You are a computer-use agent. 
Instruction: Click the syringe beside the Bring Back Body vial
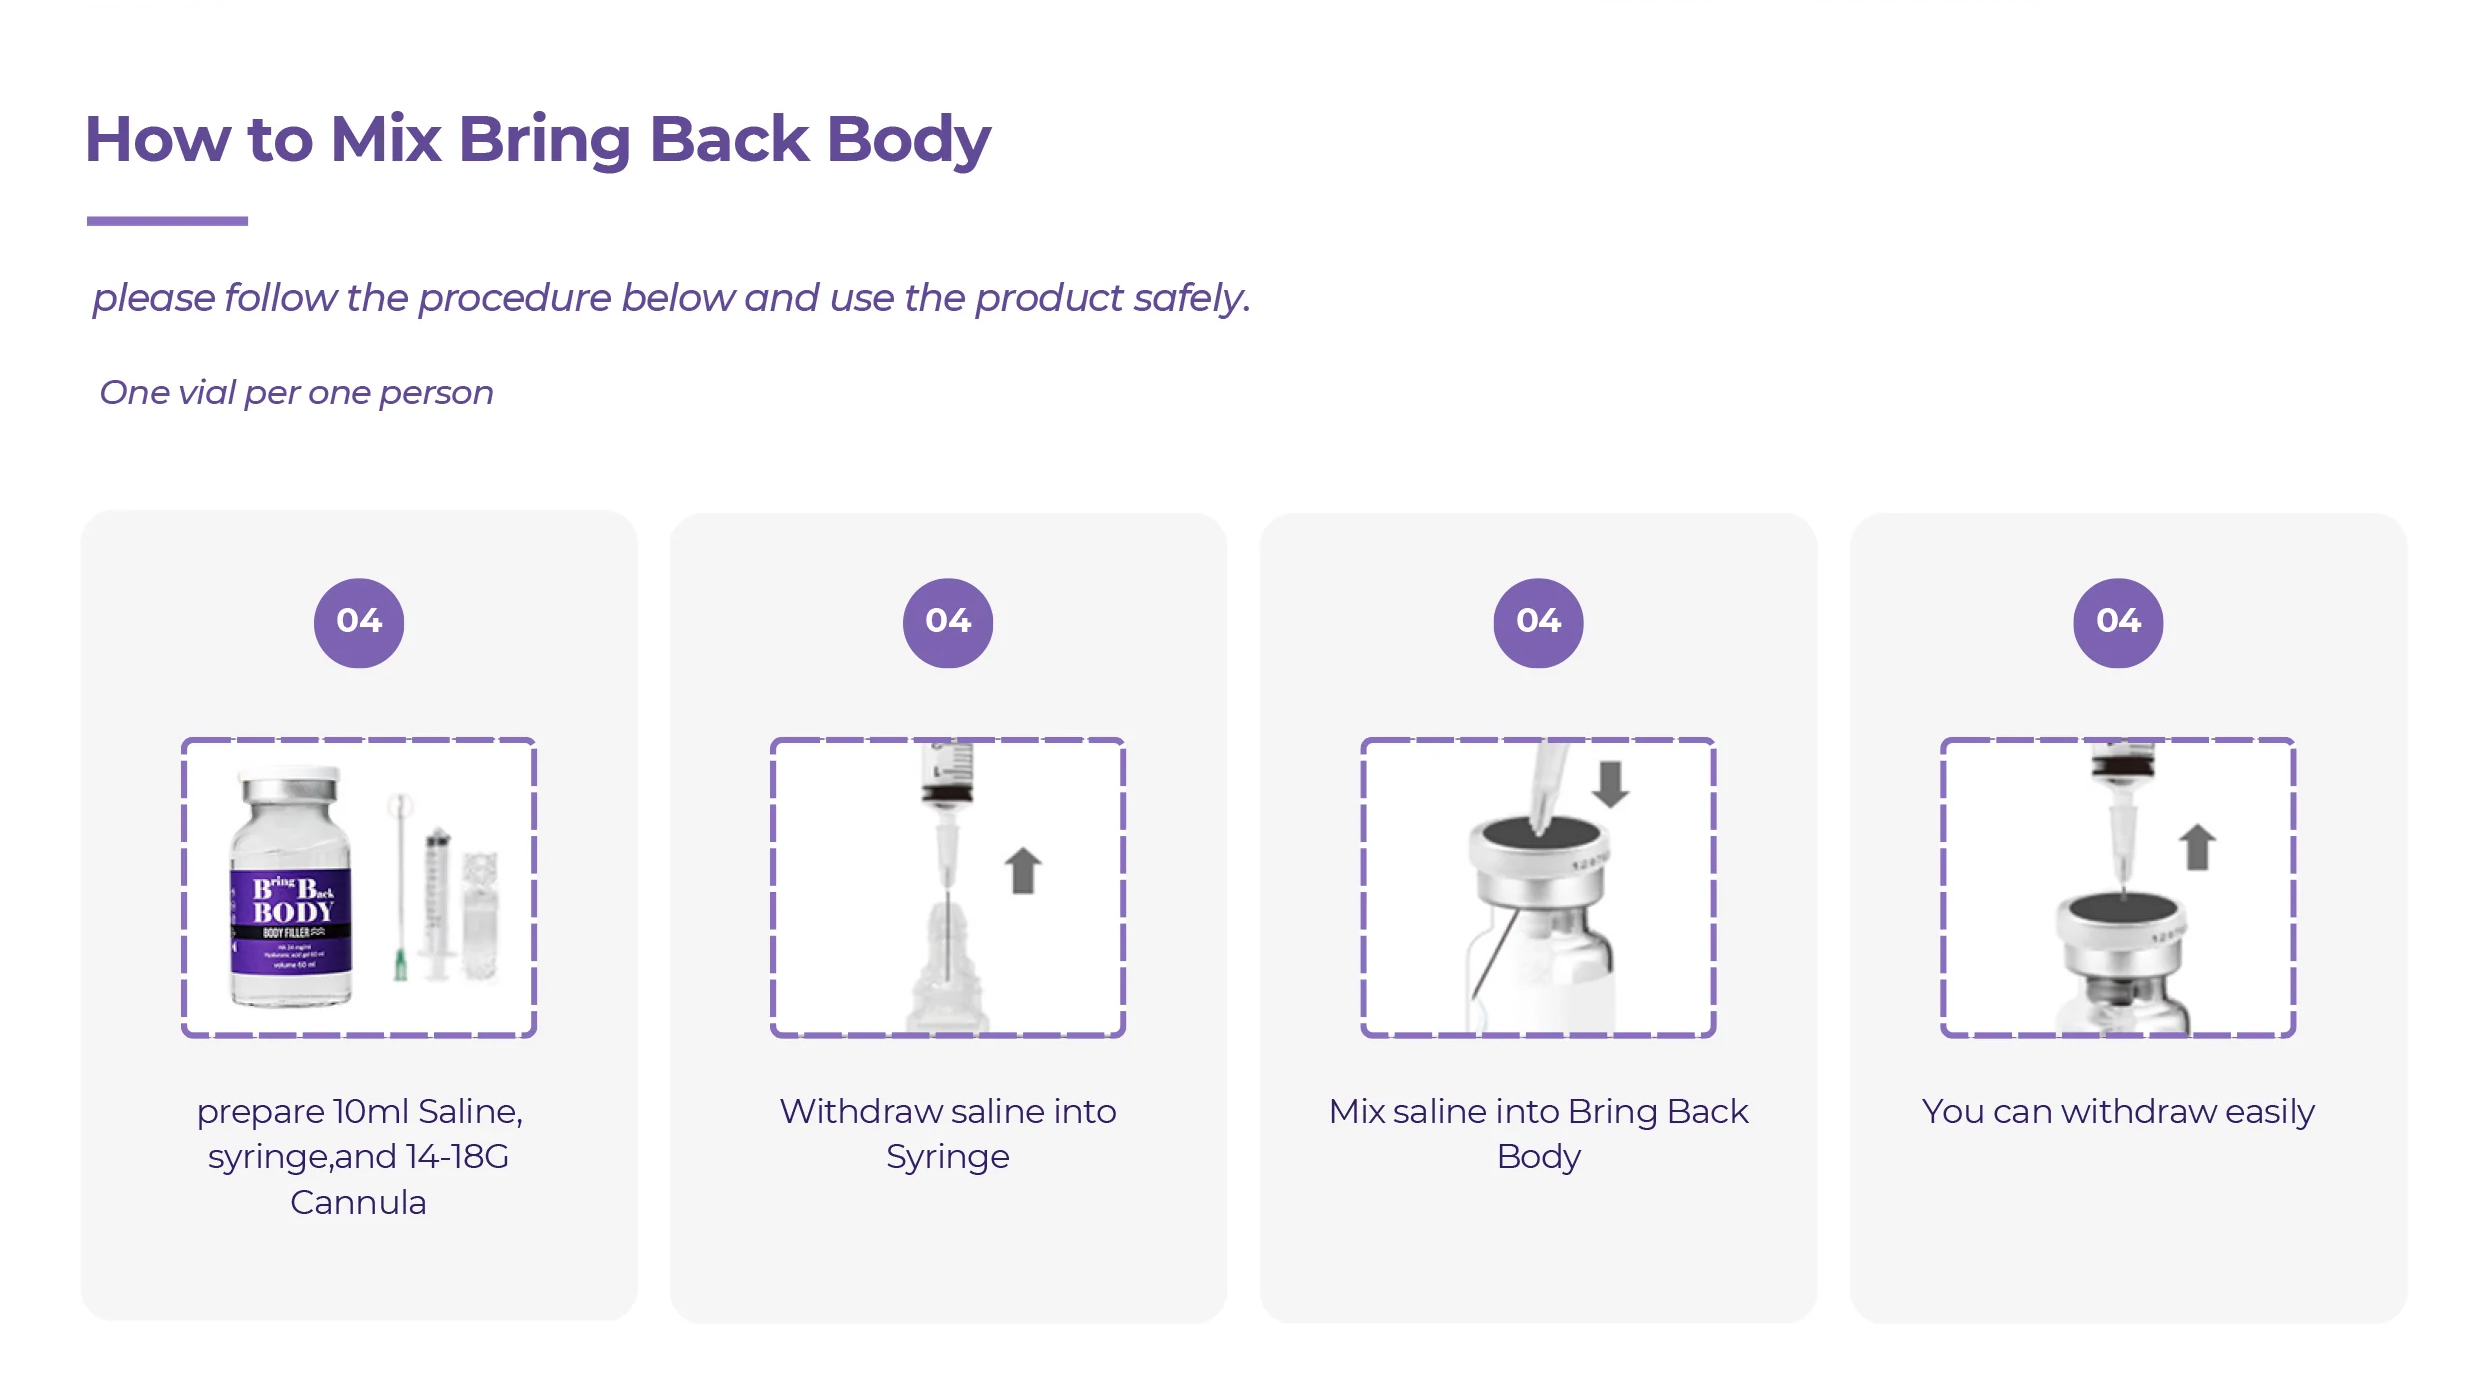coord(437,900)
